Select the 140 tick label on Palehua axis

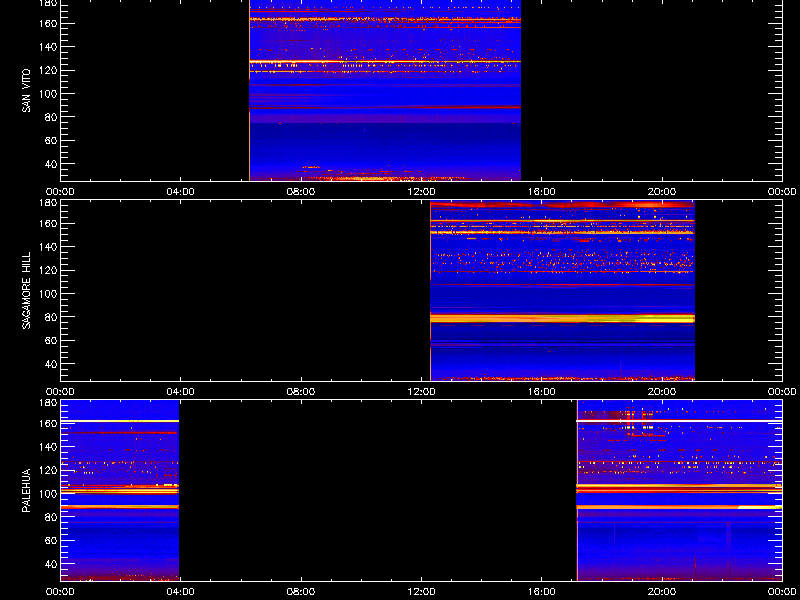49,447
